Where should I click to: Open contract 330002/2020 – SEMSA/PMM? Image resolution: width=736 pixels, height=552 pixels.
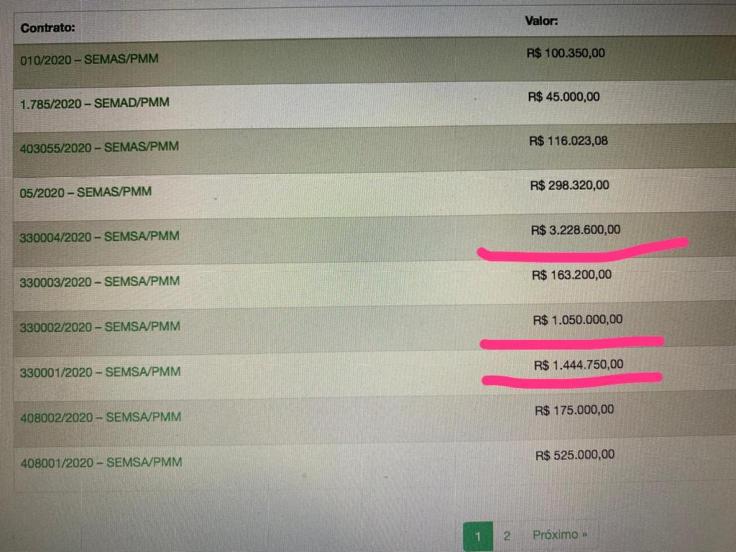click(99, 327)
